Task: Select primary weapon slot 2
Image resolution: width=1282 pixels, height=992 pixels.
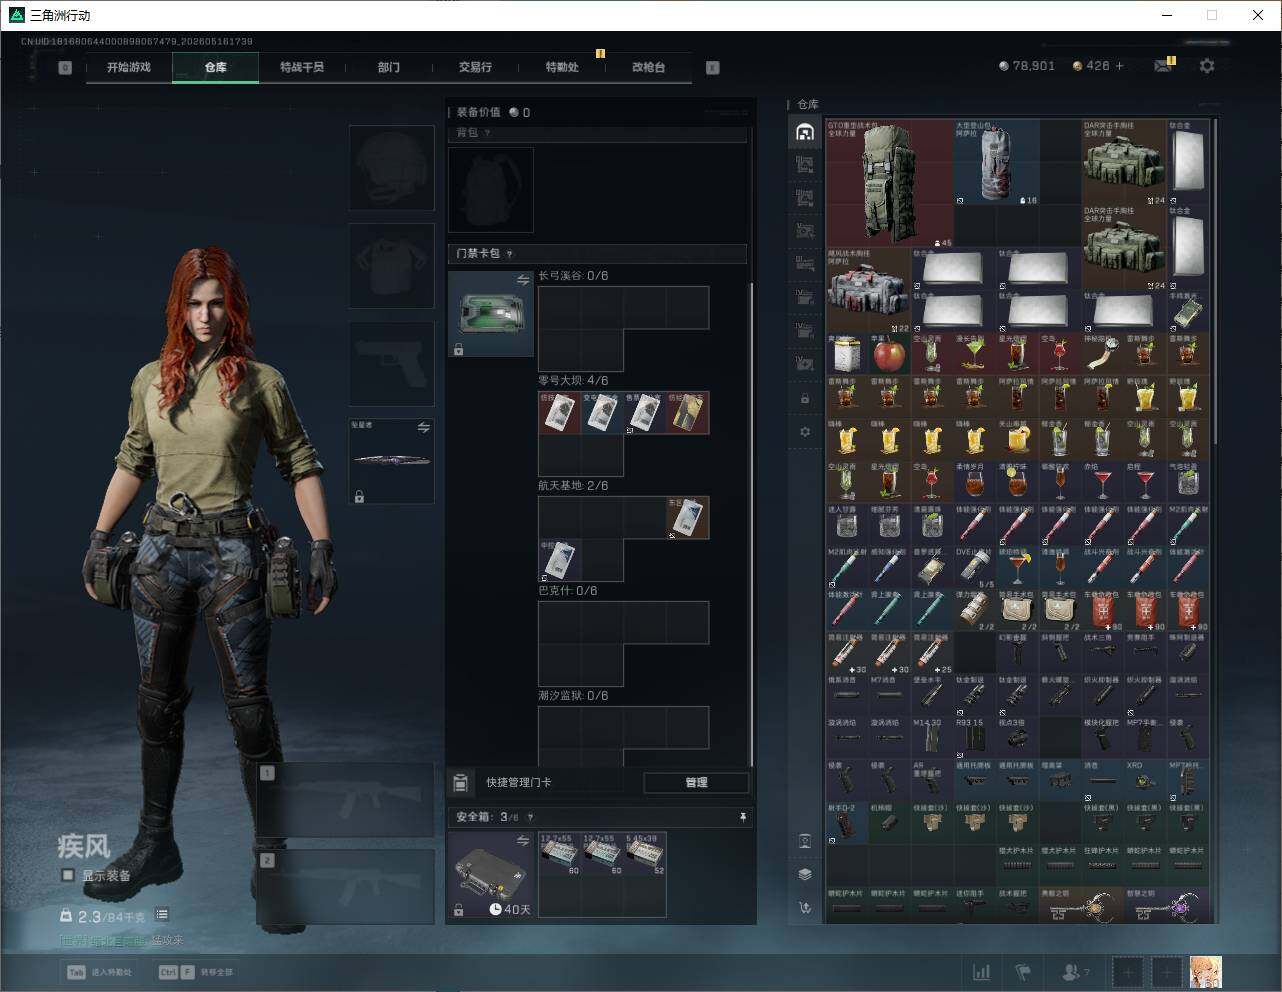Action: (x=346, y=886)
